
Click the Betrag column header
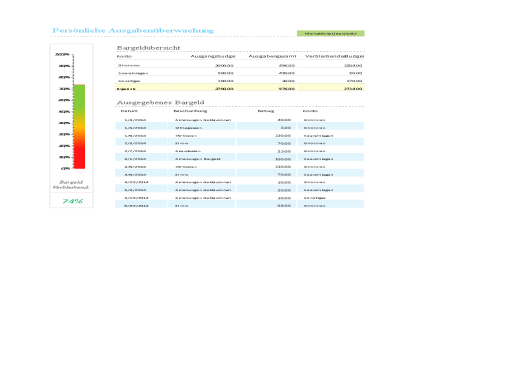(266, 111)
